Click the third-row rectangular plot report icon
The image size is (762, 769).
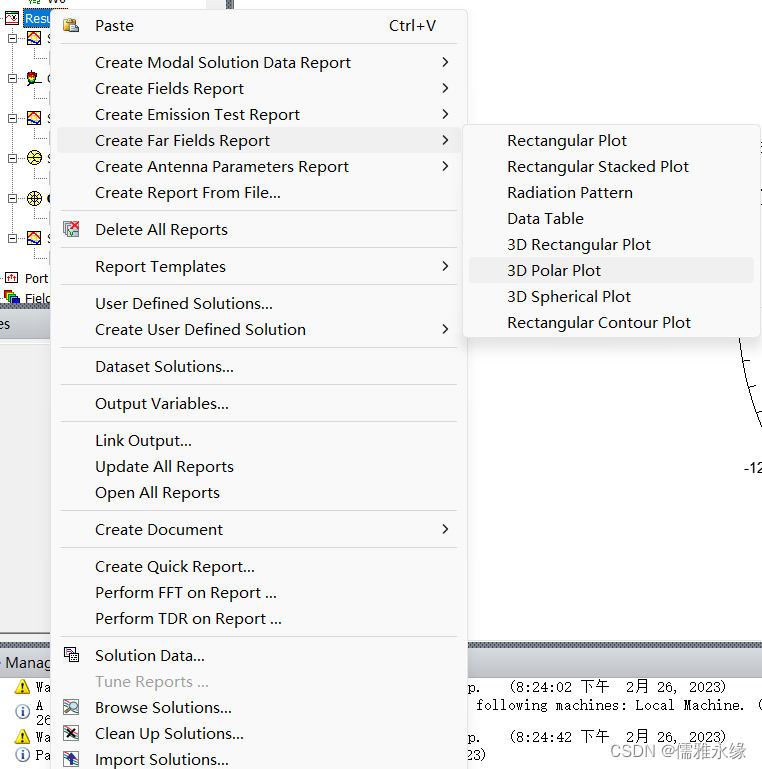coord(34,118)
